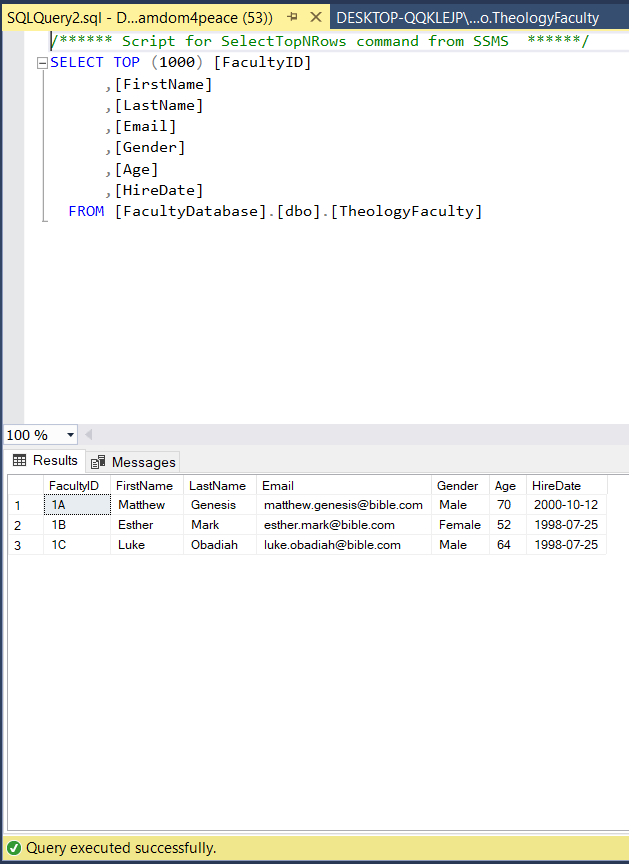The width and height of the screenshot is (629, 864).
Task: Click the FROM keyword in query
Action: coord(86,212)
